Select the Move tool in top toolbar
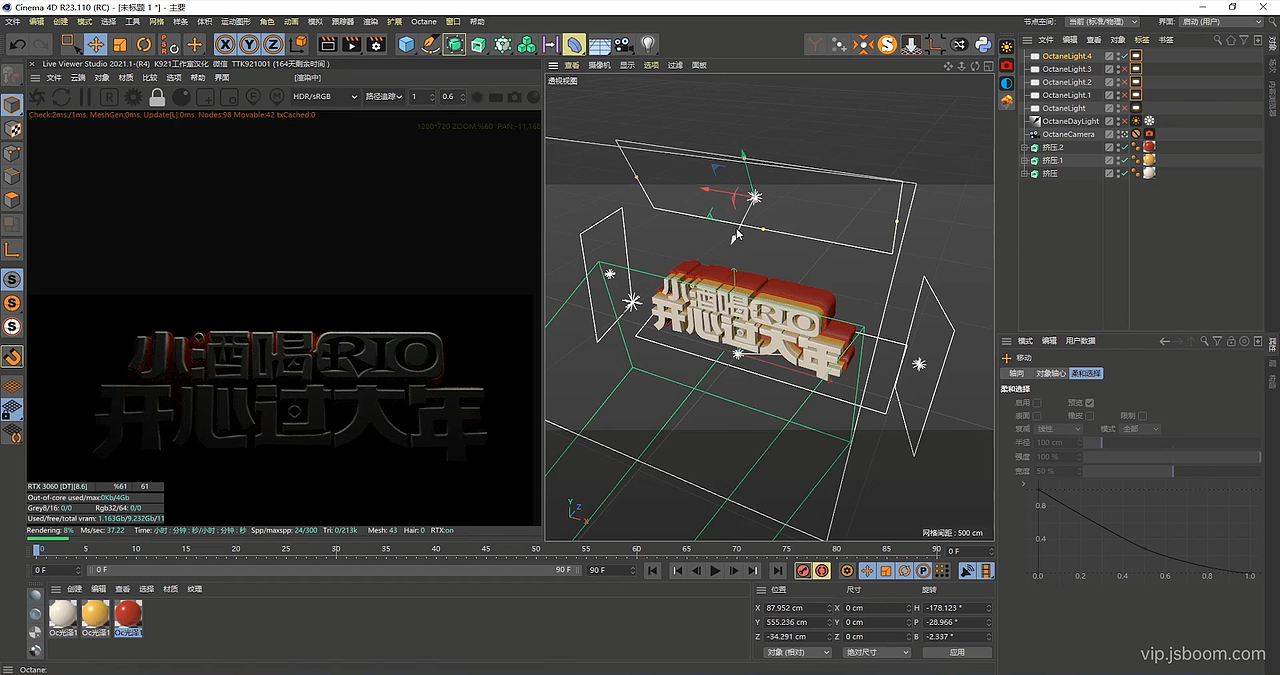Screen dimensions: 1280x675 point(95,44)
